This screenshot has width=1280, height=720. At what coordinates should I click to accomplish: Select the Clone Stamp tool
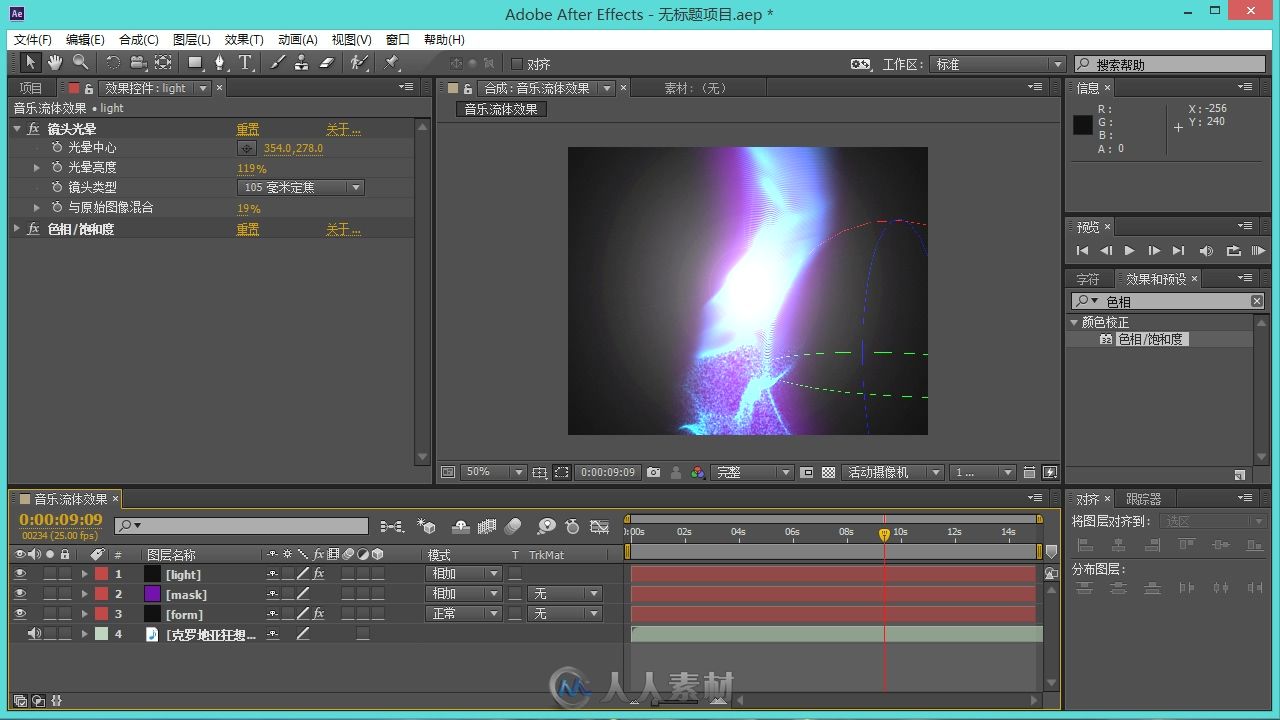(301, 63)
